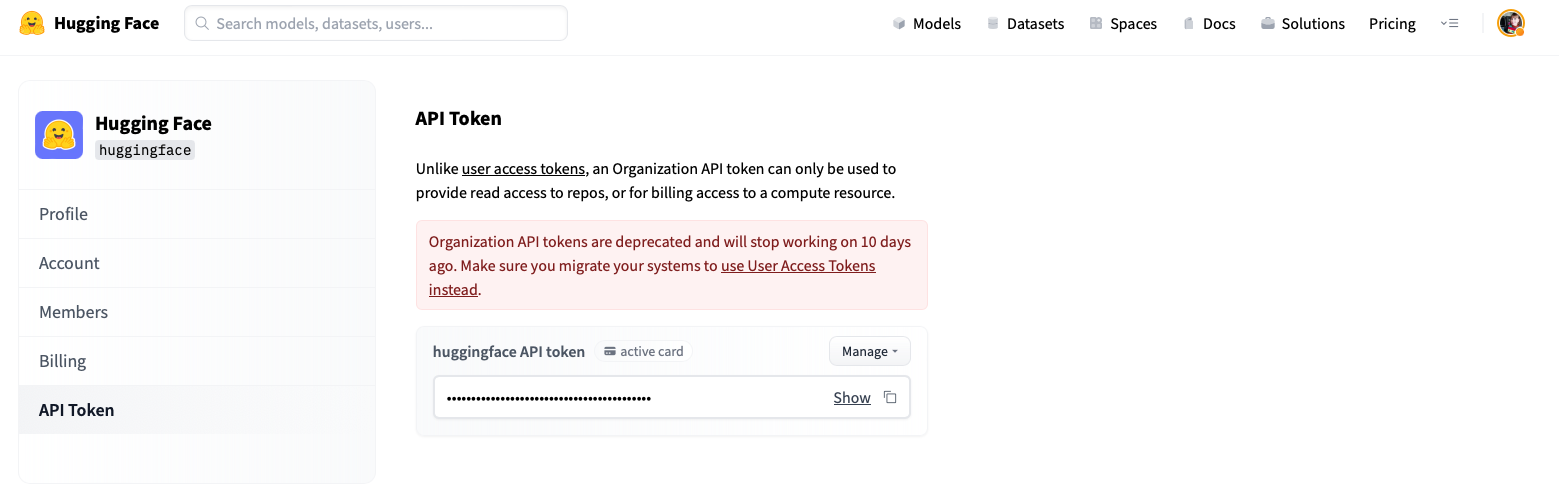Screen dimensions: 1559x495
Task: Open Datasets from the top navigation
Action: pyautogui.click(x=1025, y=24)
